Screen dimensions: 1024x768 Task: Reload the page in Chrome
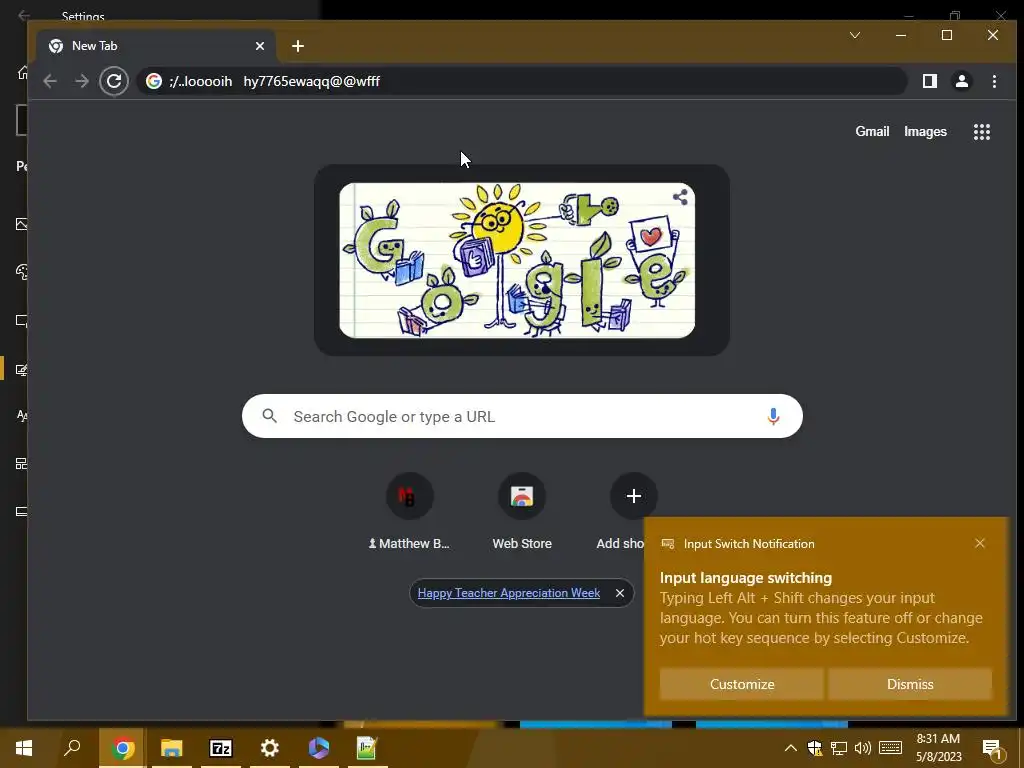coord(114,81)
